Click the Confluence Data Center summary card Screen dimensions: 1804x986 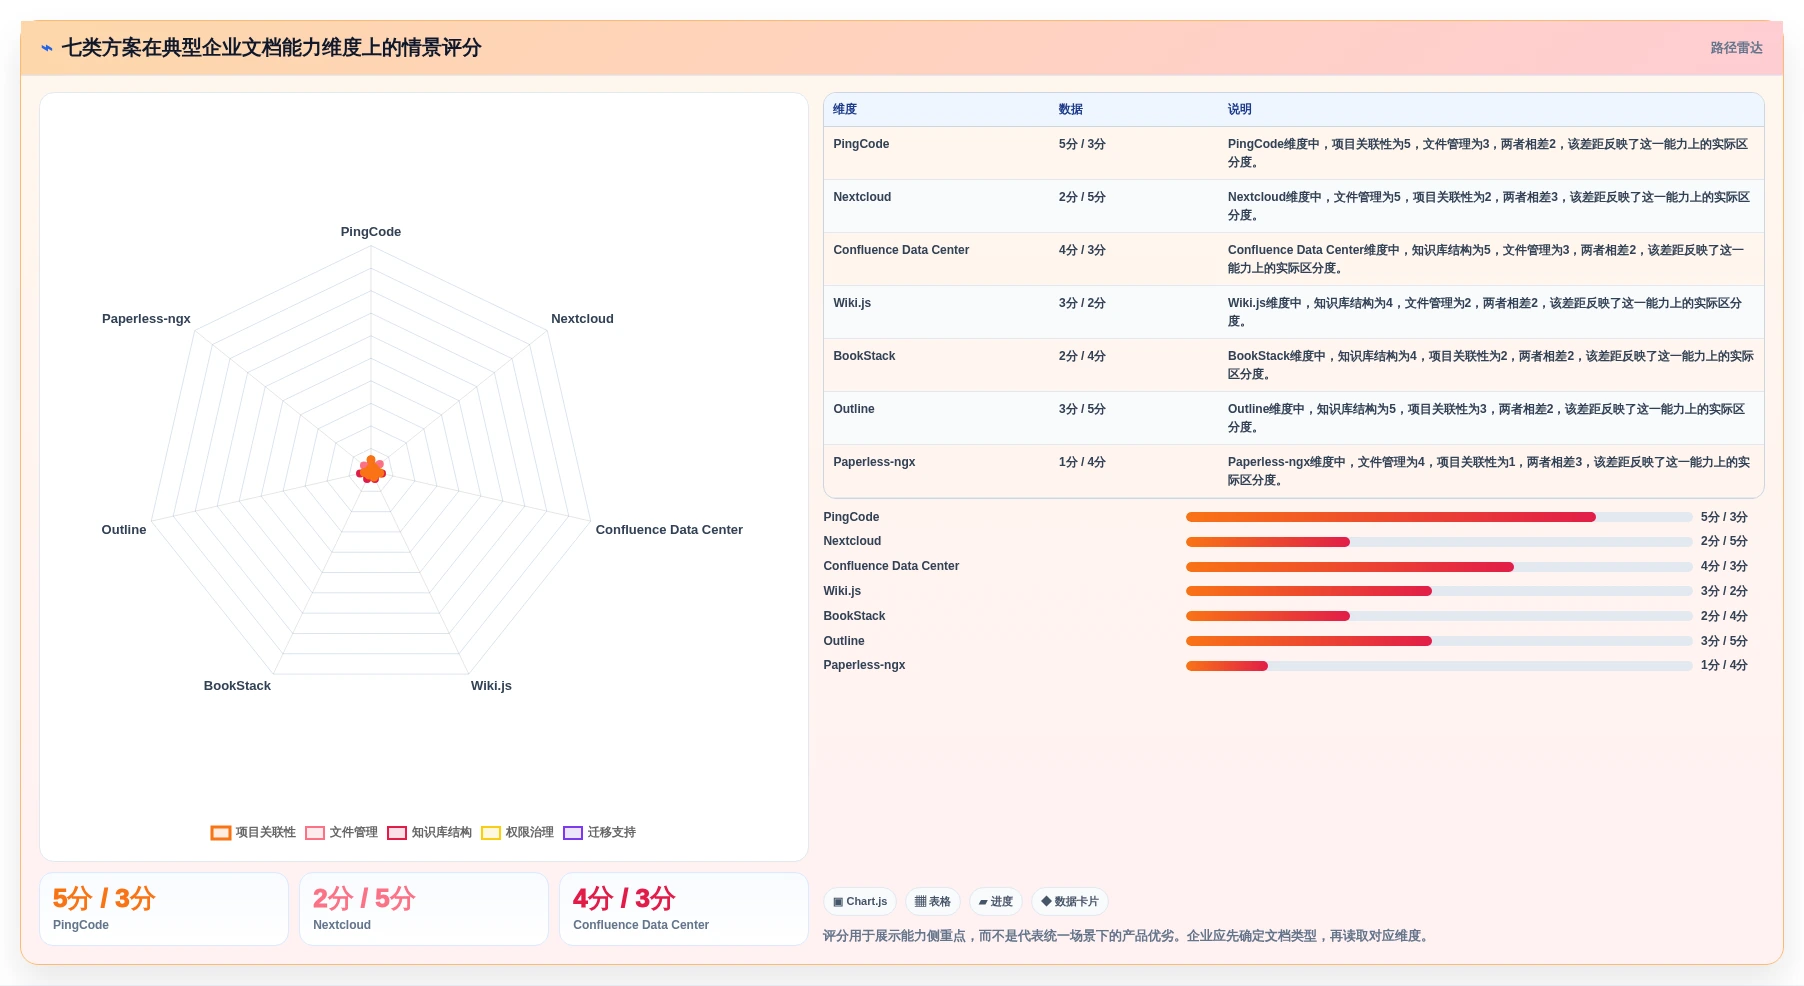[684, 909]
